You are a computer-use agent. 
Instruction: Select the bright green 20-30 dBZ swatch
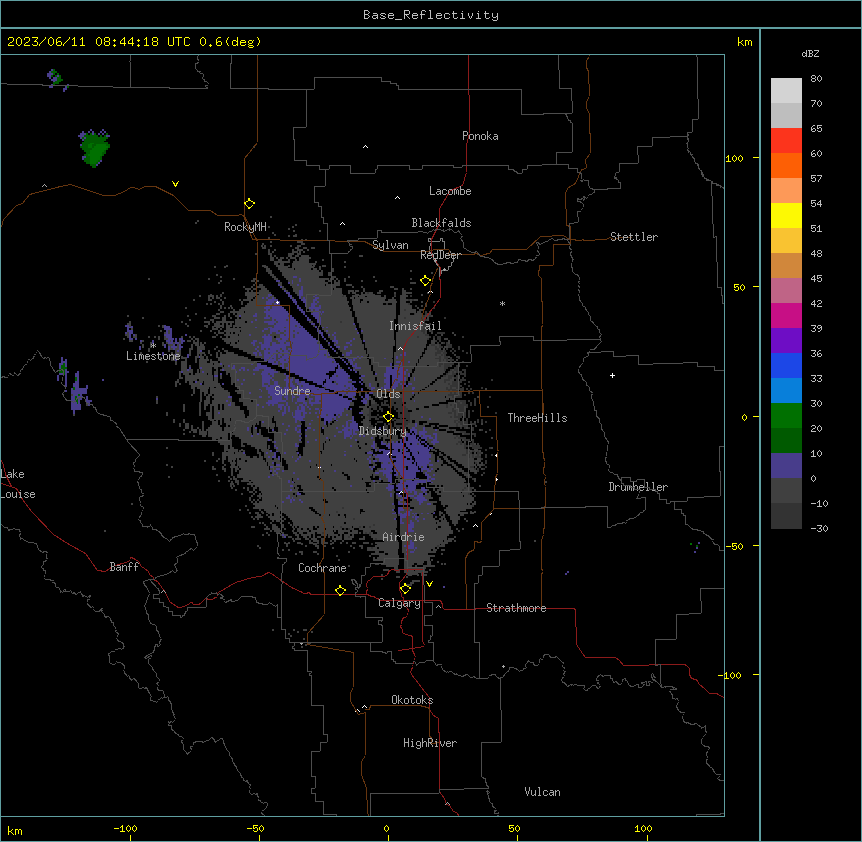[x=786, y=416]
